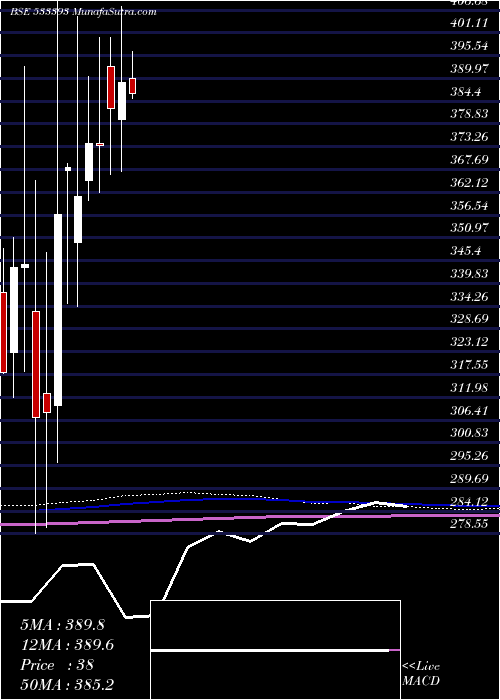Click the 378.83 price axis label
Image resolution: width=500 pixels, height=700 pixels.
pyautogui.click(x=469, y=114)
